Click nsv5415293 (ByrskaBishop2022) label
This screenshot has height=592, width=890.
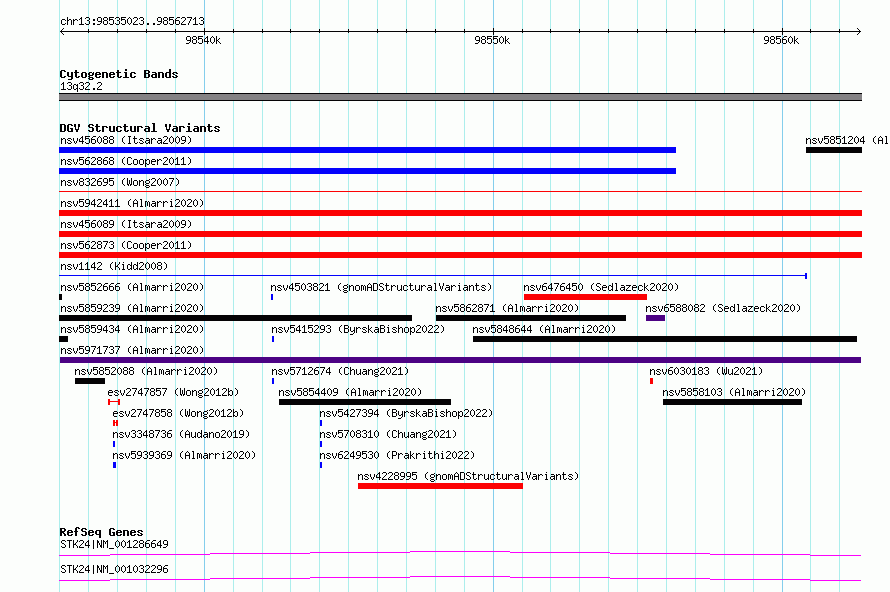point(358,329)
